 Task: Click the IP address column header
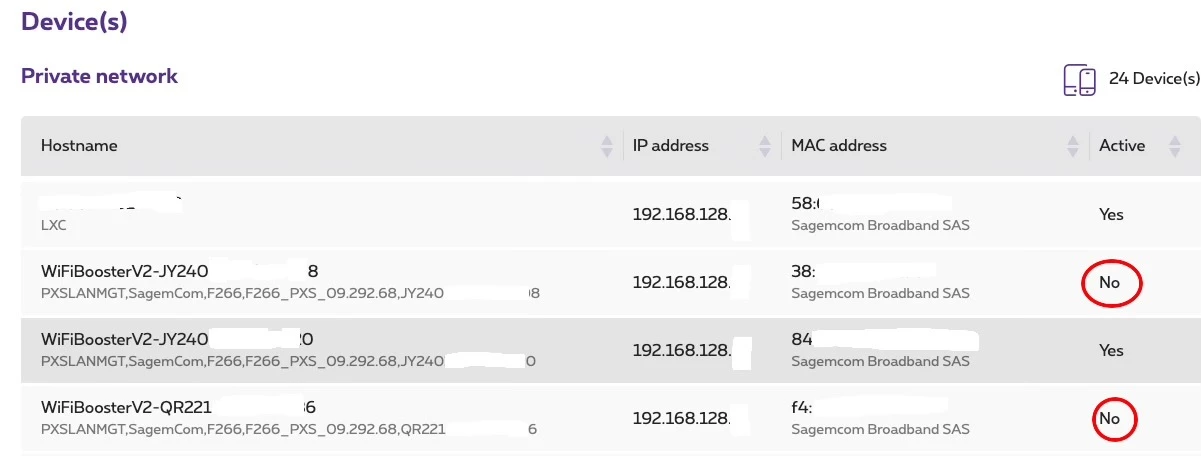tap(671, 146)
